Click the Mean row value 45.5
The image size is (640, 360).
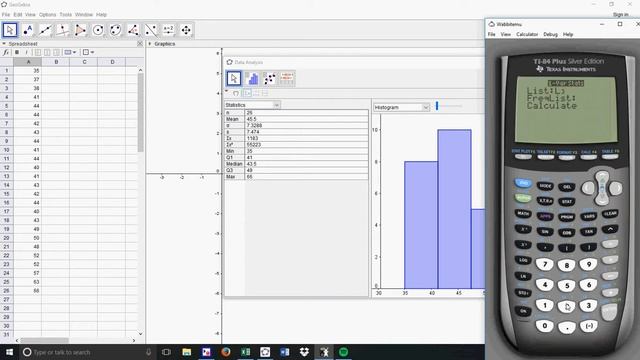(x=306, y=119)
